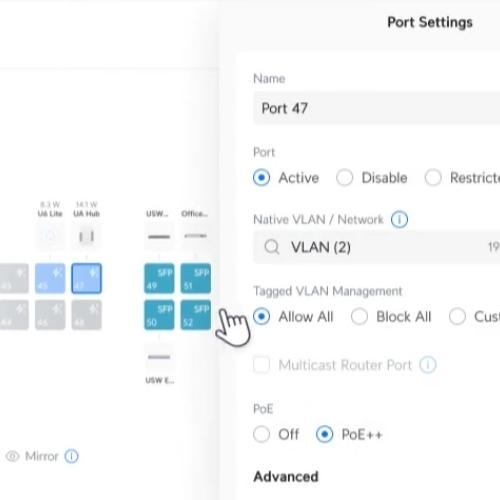Select SFP port 49
The height and width of the screenshot is (500, 500).
point(159,278)
